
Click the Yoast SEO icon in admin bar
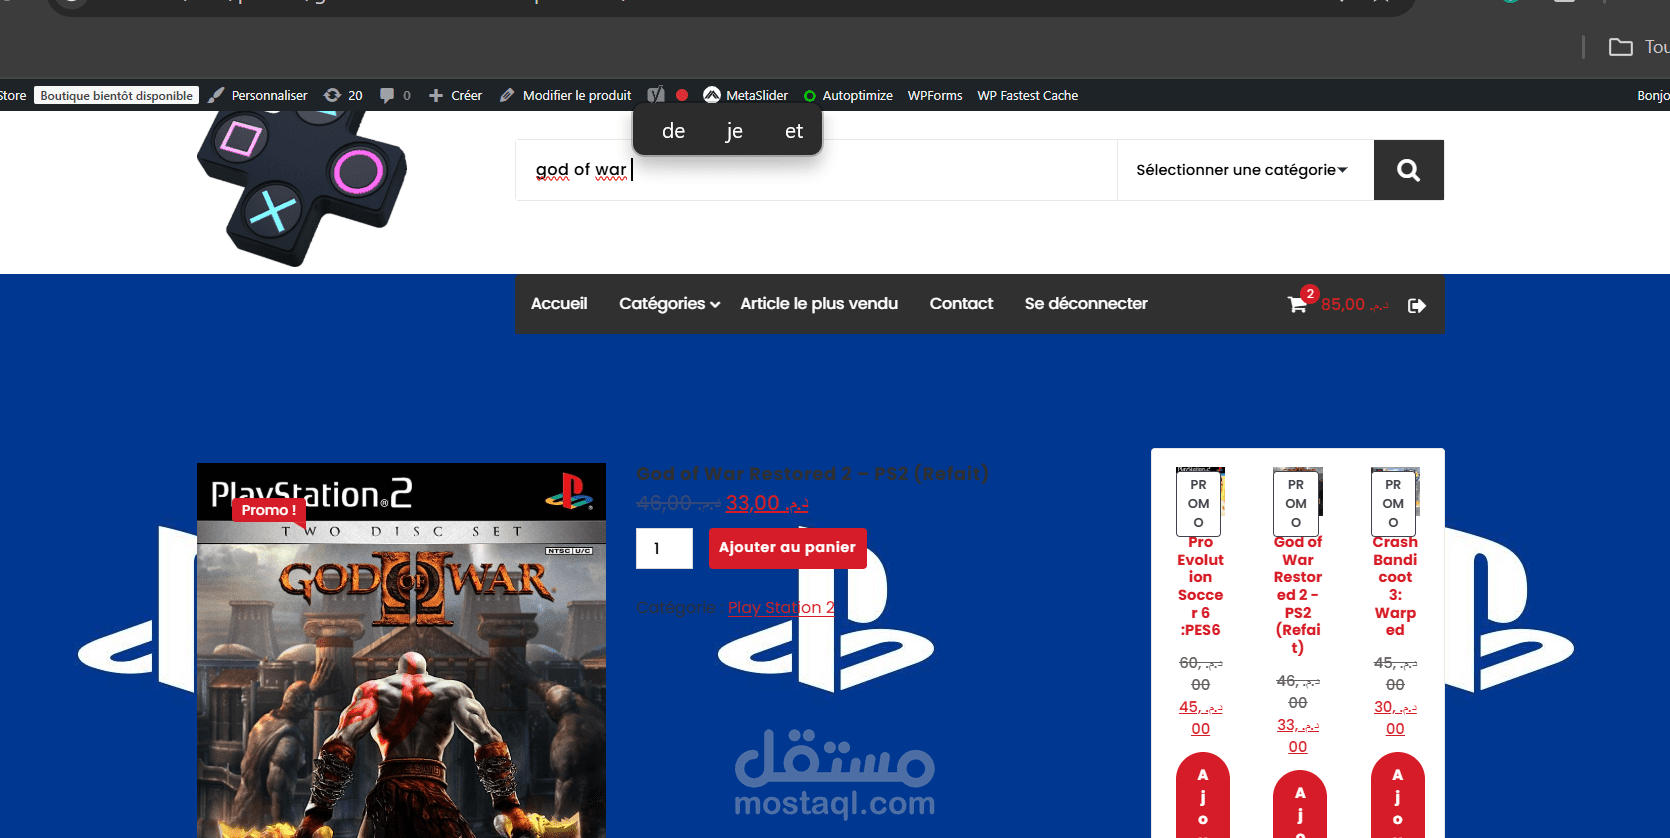pyautogui.click(x=656, y=95)
